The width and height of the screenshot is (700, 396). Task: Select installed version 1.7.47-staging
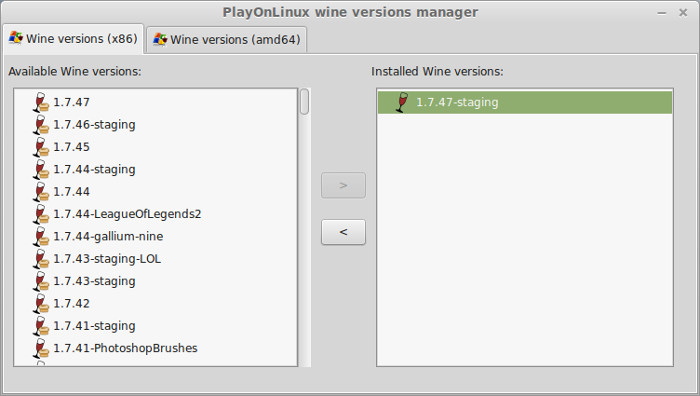[525, 102]
